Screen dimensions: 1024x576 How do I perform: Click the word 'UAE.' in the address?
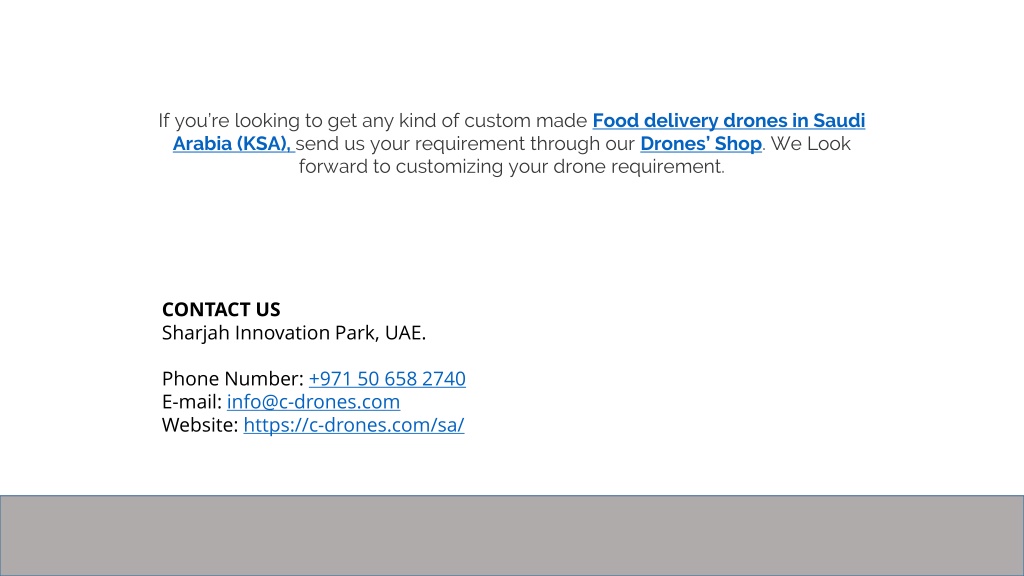405,332
